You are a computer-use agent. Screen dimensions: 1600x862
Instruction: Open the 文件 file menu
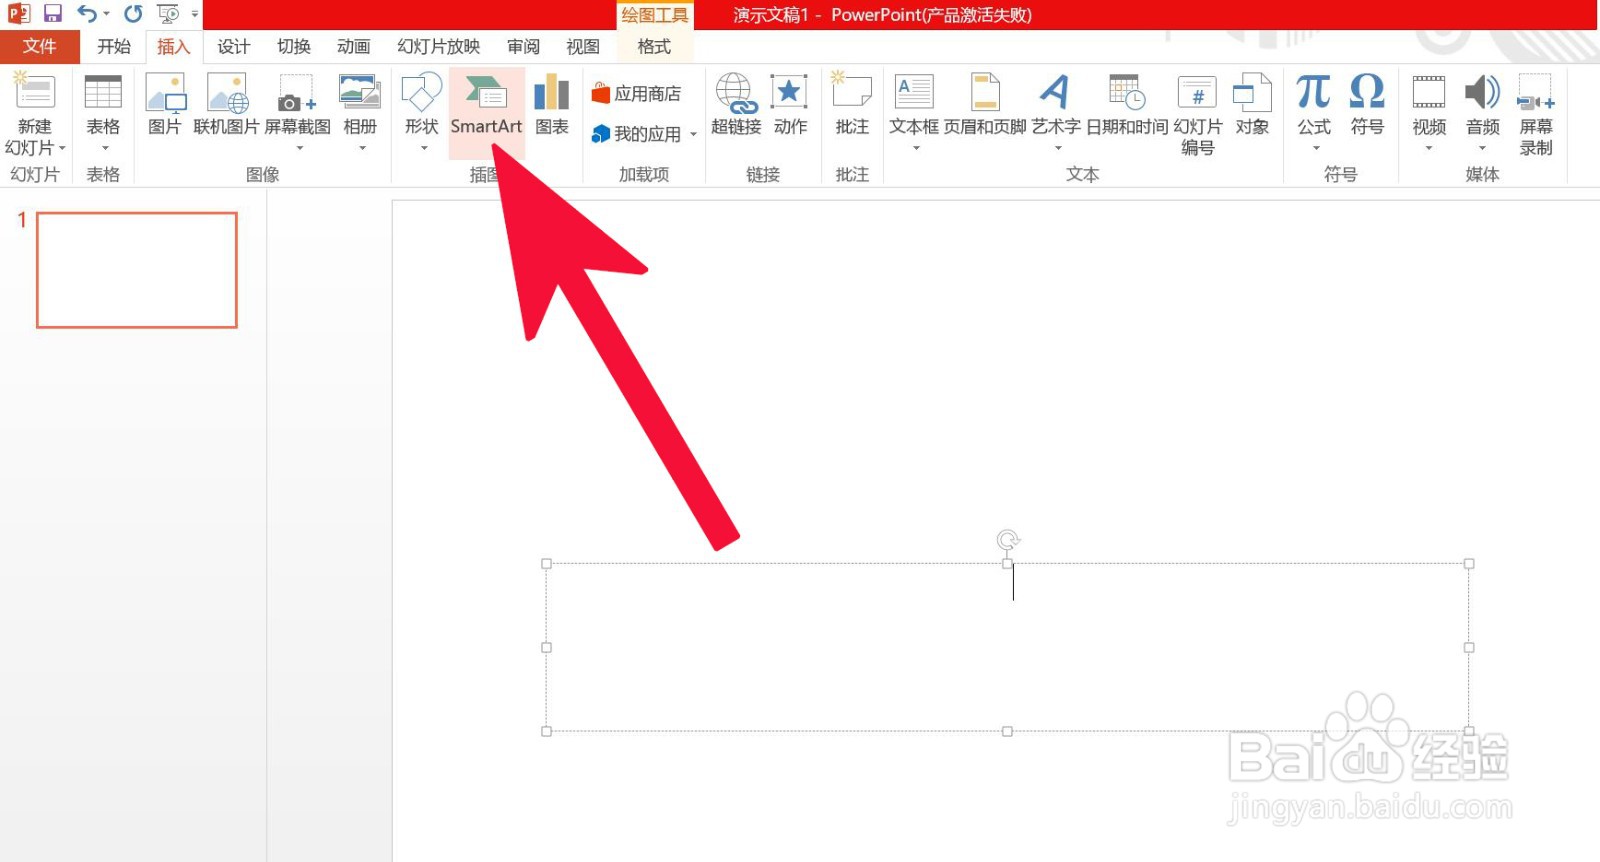[x=40, y=46]
